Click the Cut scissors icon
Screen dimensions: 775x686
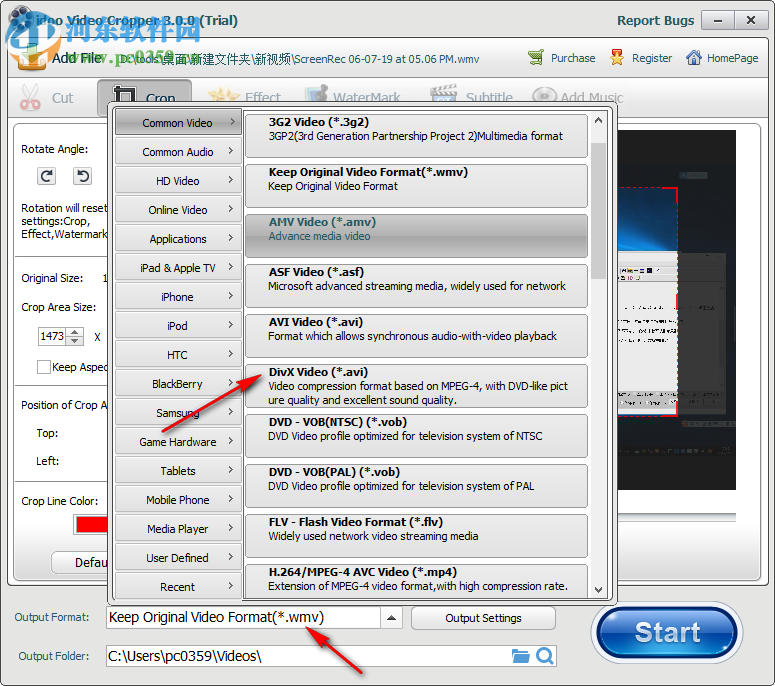(30, 97)
